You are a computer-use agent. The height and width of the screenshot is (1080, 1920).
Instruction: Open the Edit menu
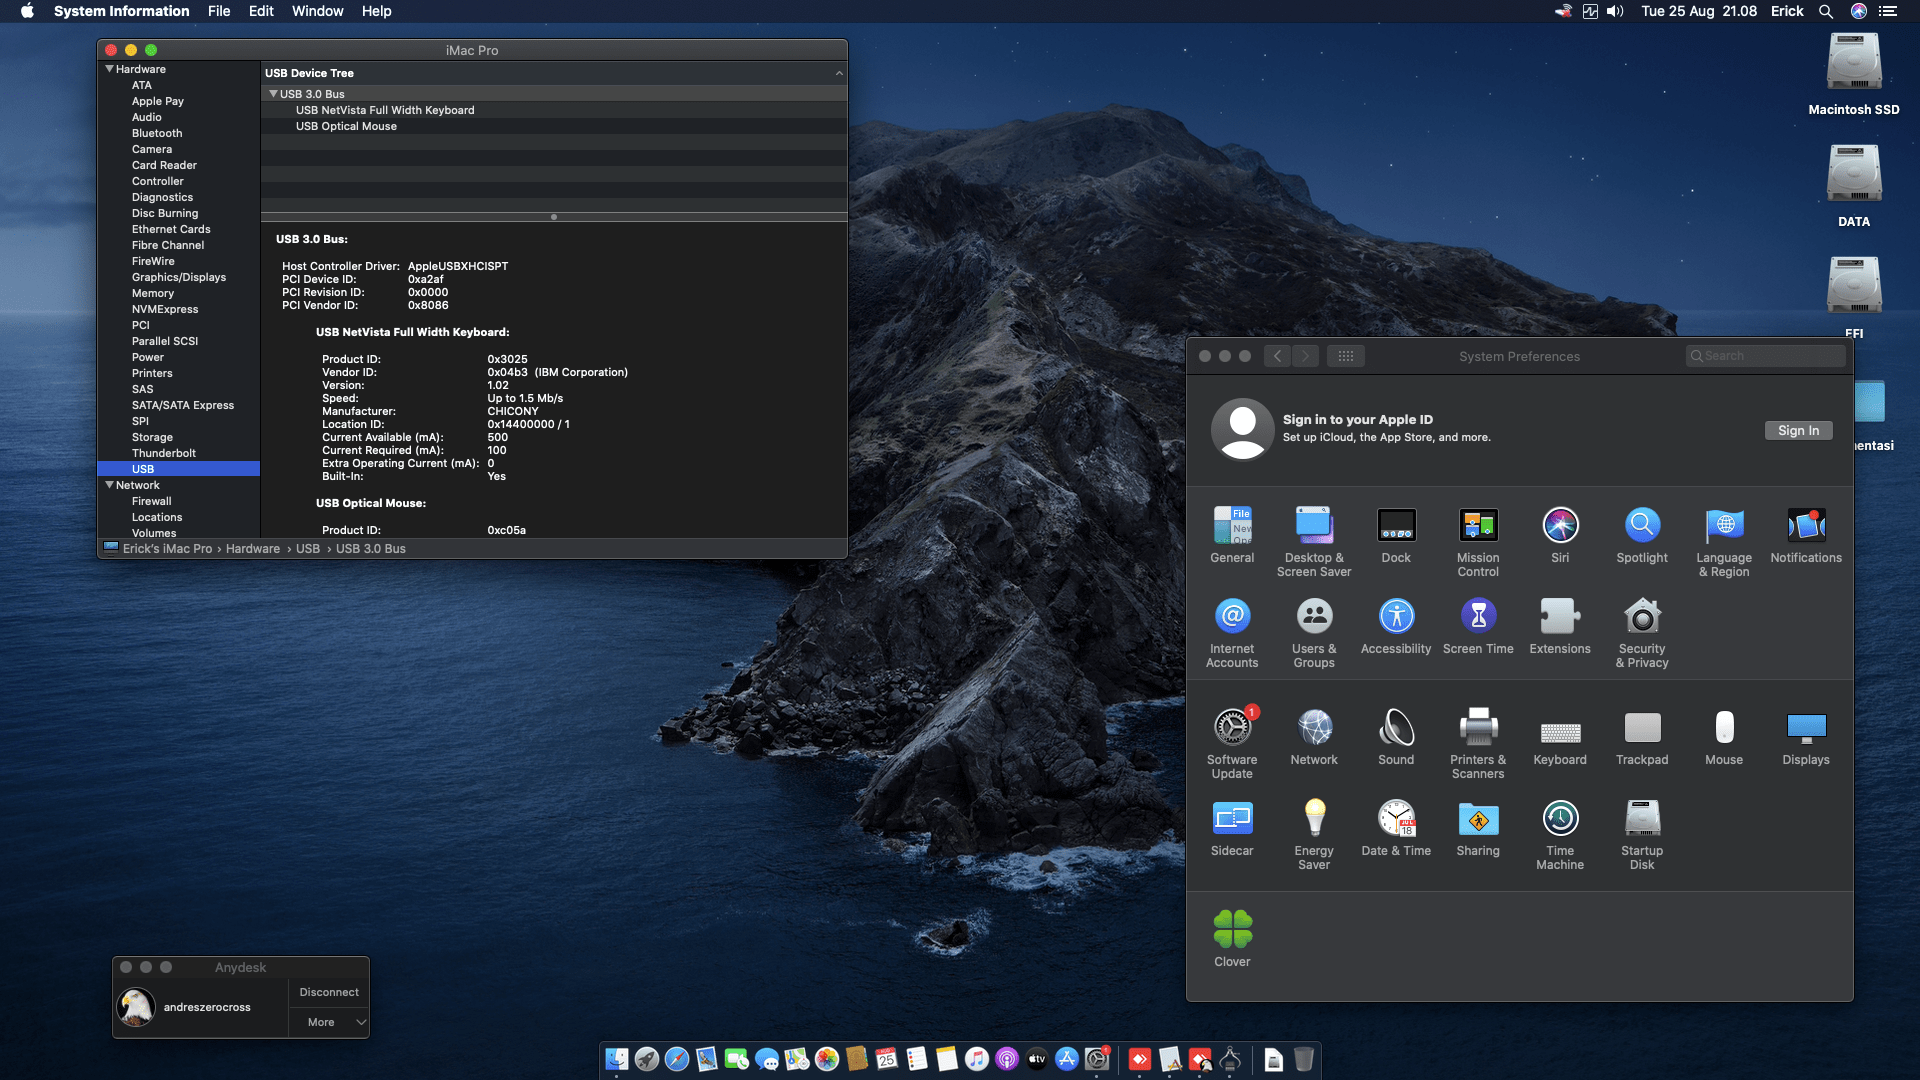coord(261,11)
